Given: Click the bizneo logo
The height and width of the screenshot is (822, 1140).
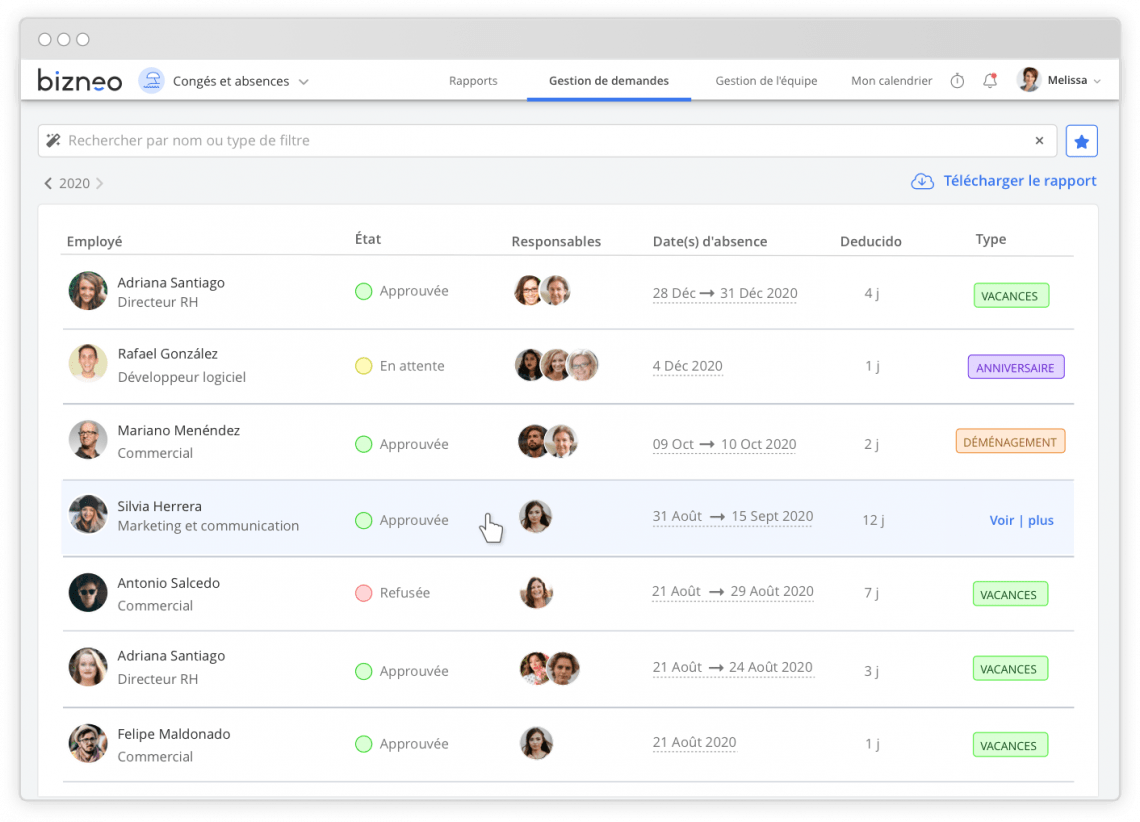Looking at the screenshot, I should click(80, 81).
